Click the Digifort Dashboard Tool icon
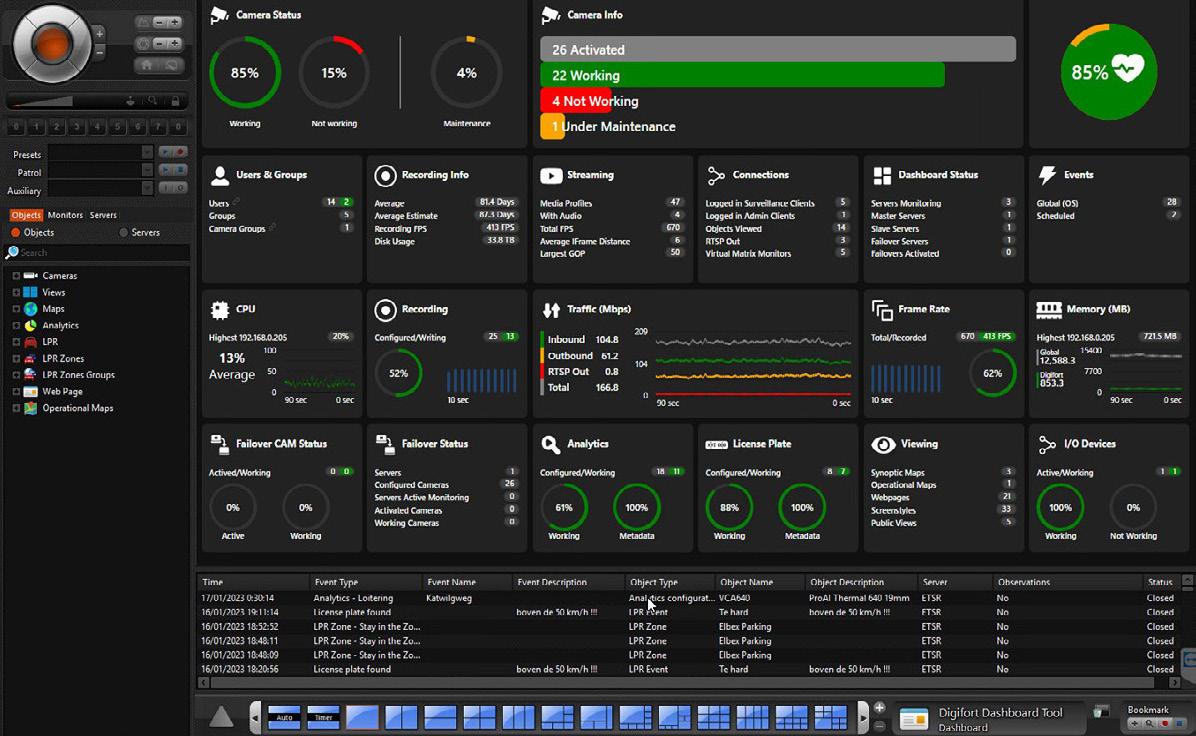This screenshot has width=1196, height=736. 913,718
